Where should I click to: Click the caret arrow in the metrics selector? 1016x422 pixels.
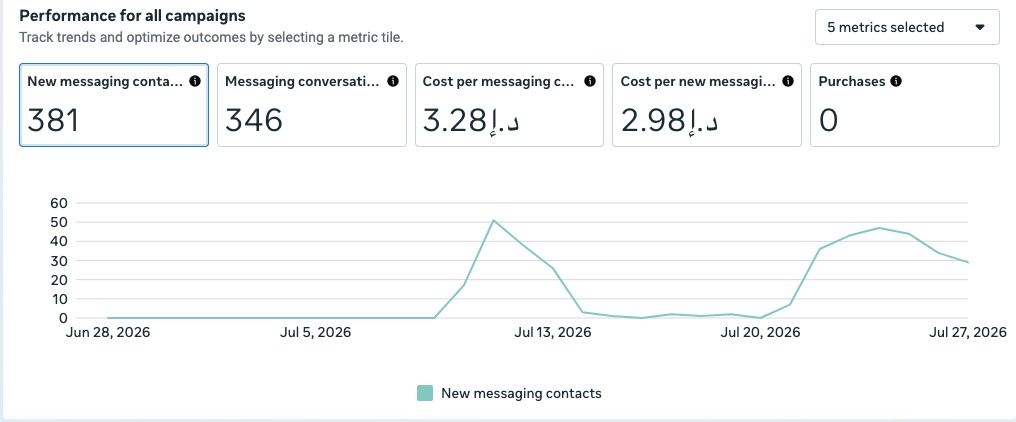[980, 27]
